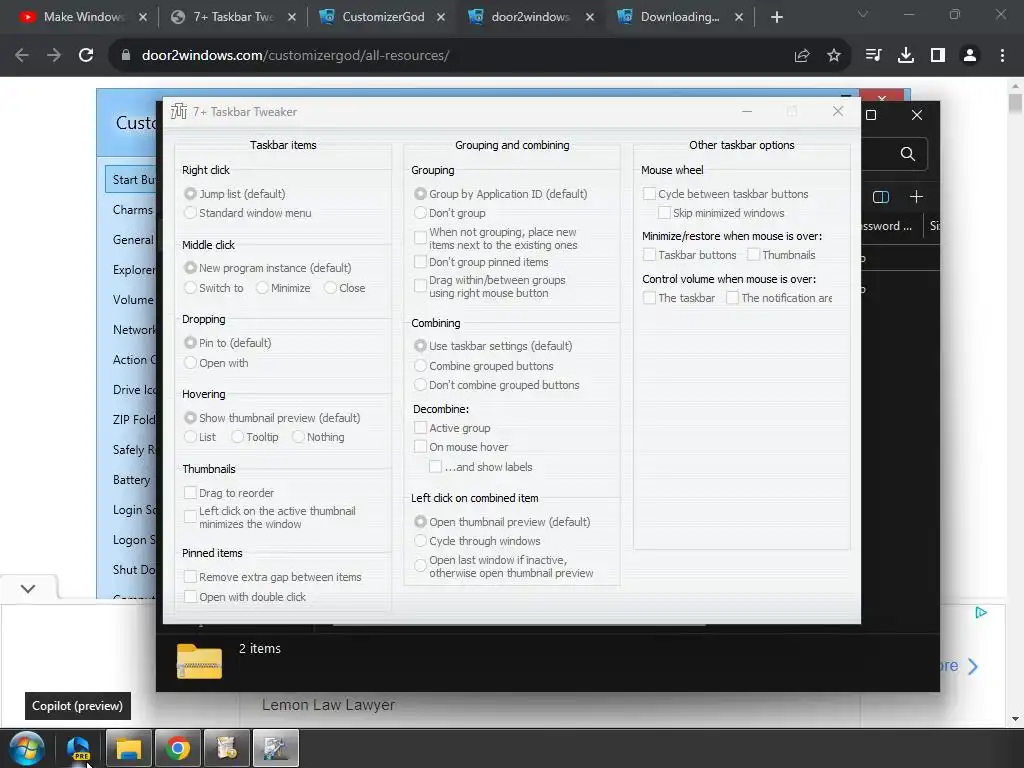Image resolution: width=1024 pixels, height=768 pixels.
Task: Select Battery in CustomizerGod sidebar
Action: pos(131,480)
